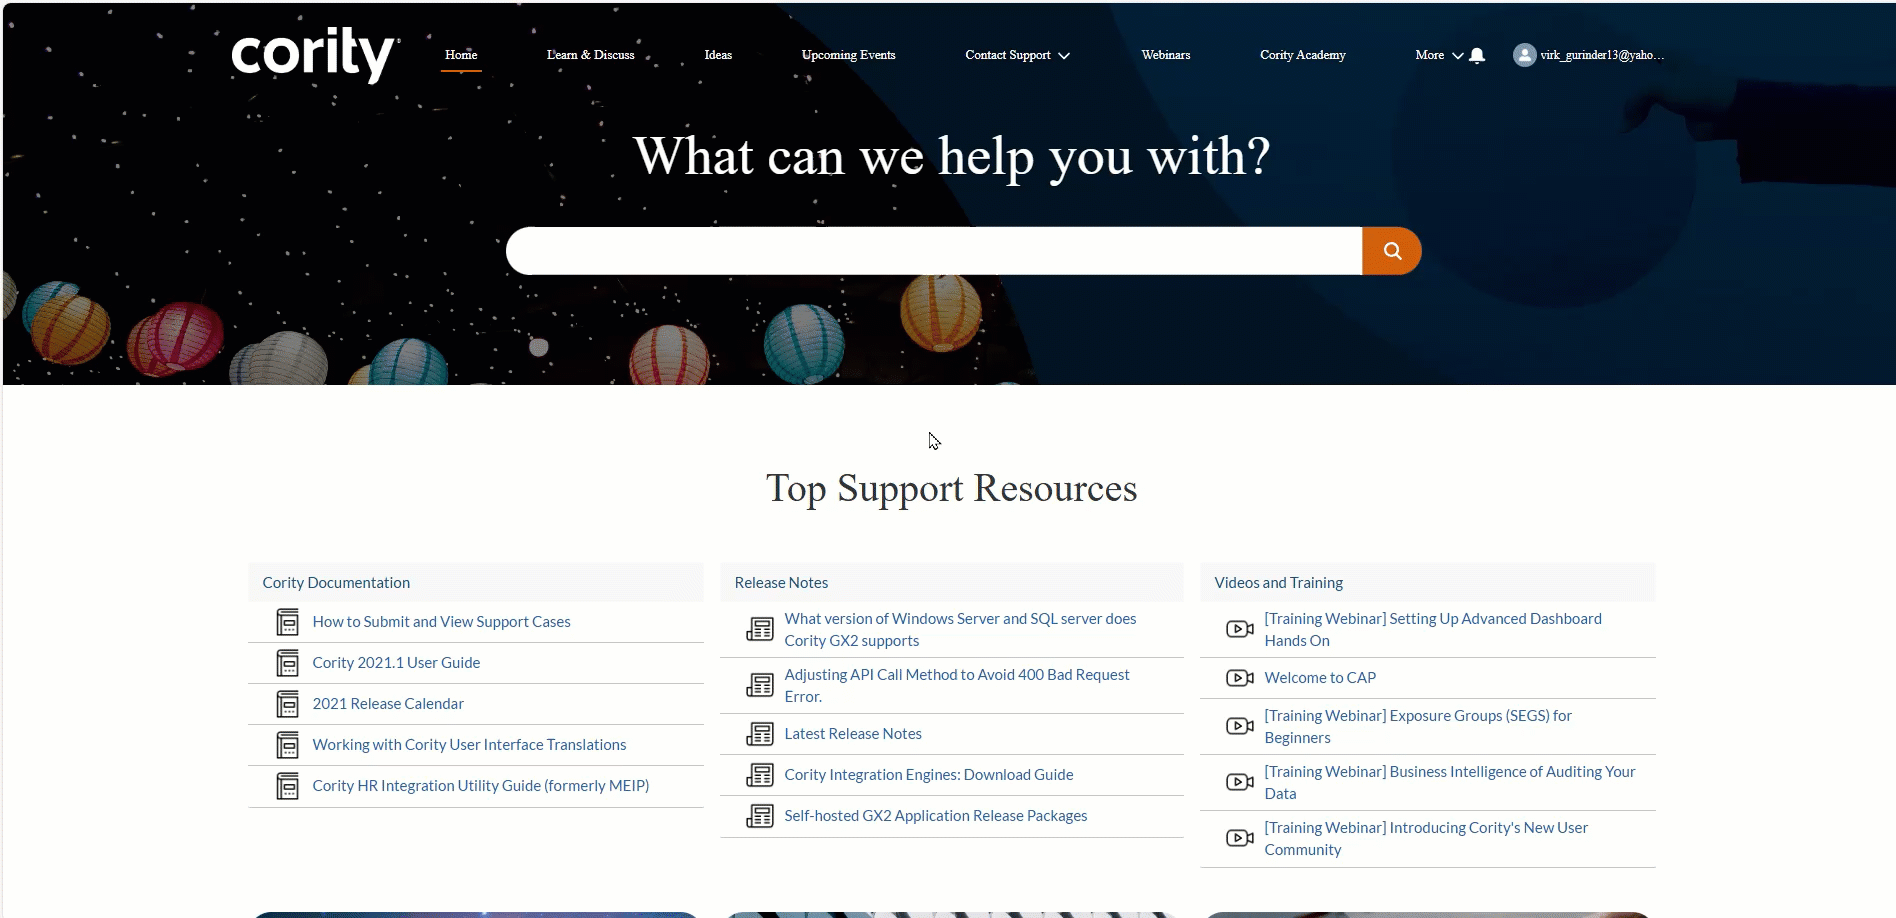Open Introducing Cority's New User Community webinar
The width and height of the screenshot is (1896, 918).
pyautogui.click(x=1426, y=839)
